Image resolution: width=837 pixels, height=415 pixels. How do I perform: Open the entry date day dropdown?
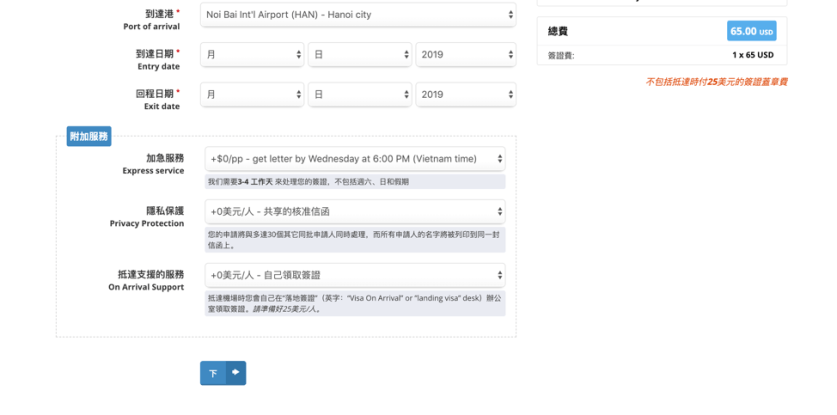(359, 54)
